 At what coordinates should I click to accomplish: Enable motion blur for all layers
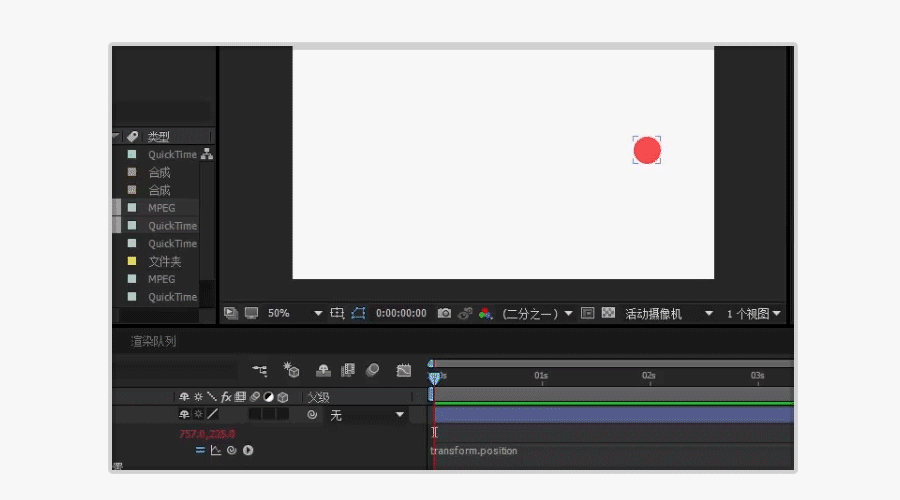coord(372,371)
